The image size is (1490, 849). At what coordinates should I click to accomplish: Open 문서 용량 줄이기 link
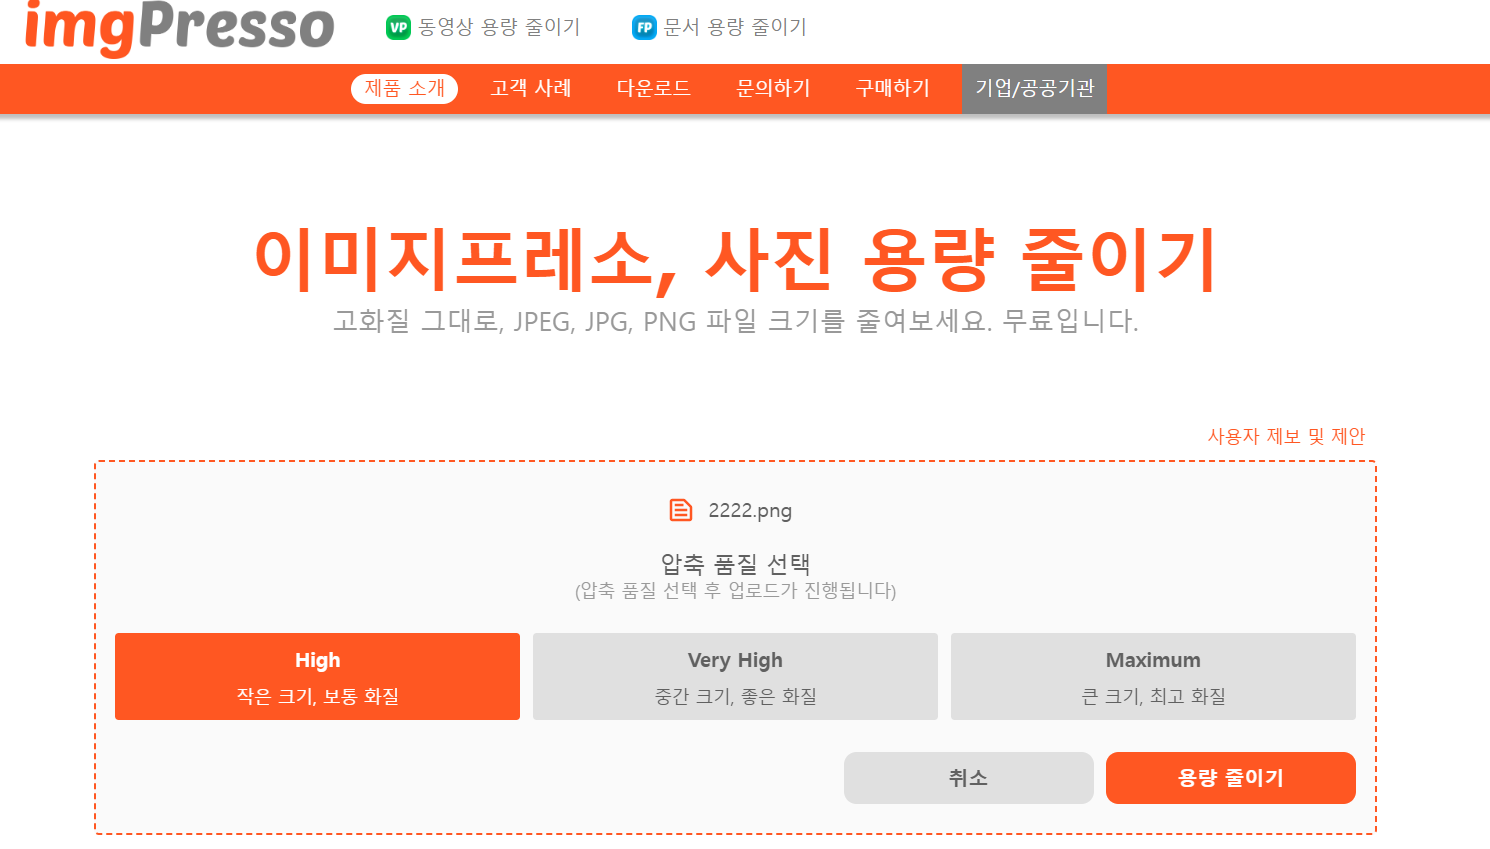735,27
